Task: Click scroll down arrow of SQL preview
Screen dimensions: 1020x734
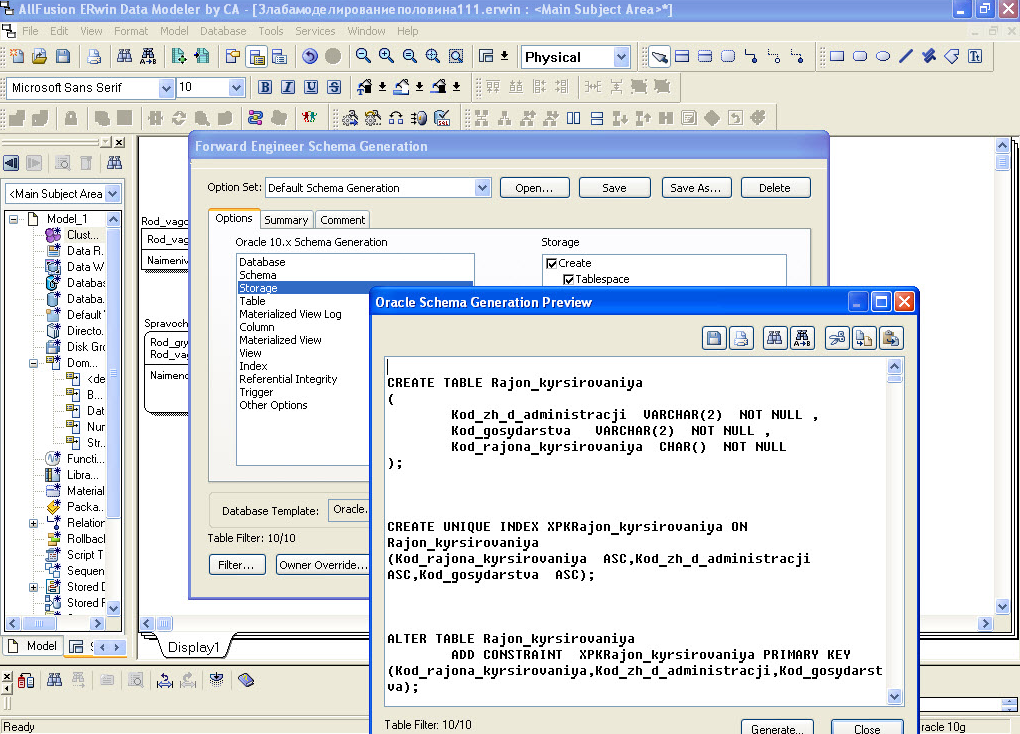Action: 894,696
